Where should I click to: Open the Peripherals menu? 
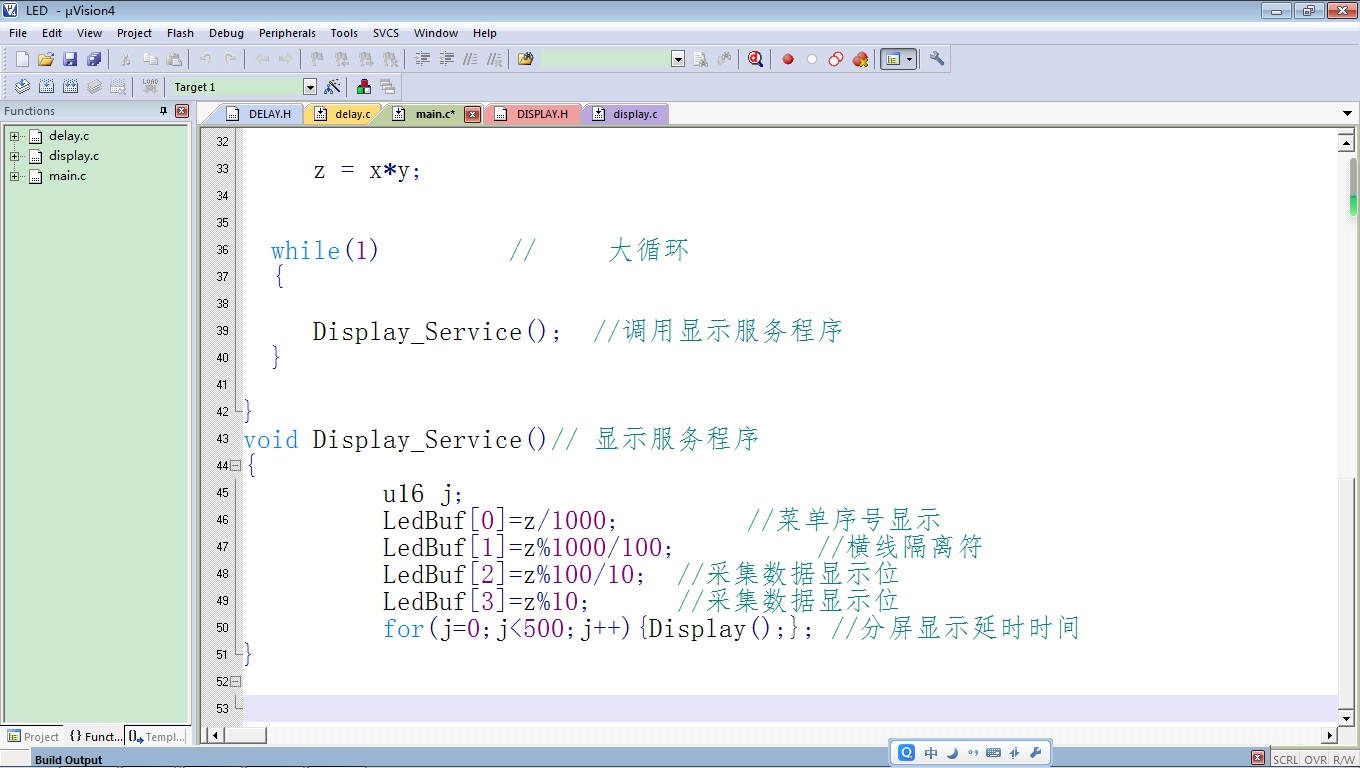[x=287, y=33]
